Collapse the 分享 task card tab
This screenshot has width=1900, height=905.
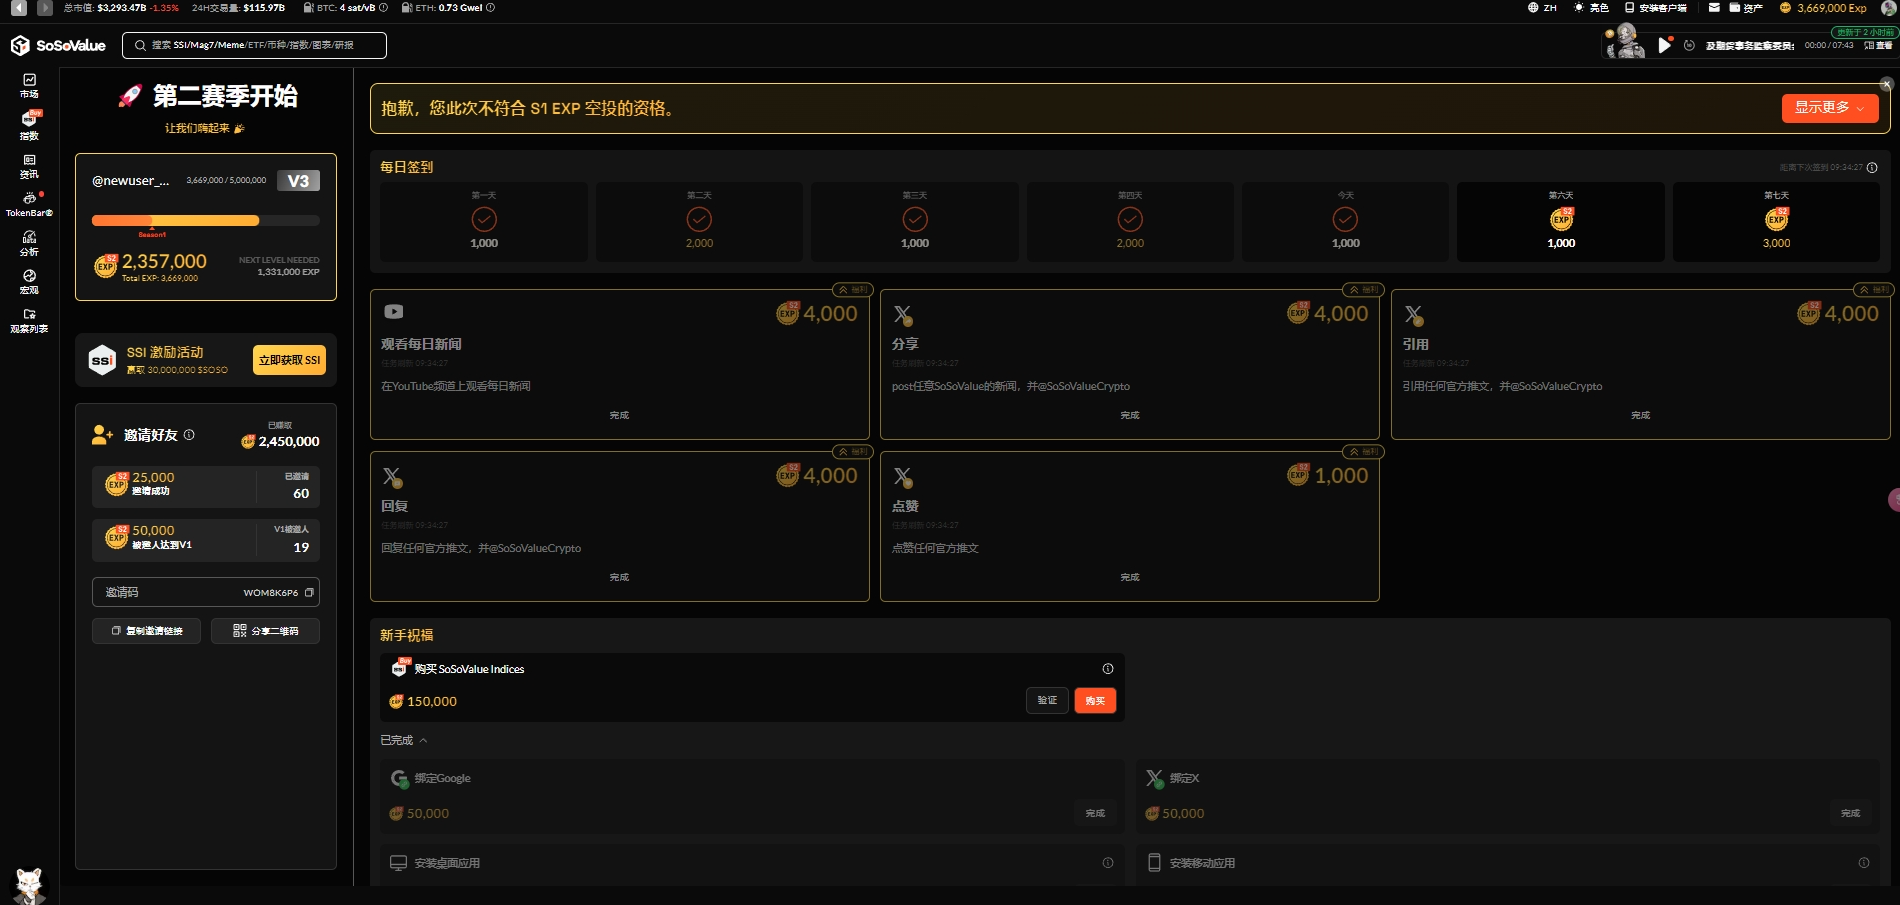pyautogui.click(x=1363, y=290)
